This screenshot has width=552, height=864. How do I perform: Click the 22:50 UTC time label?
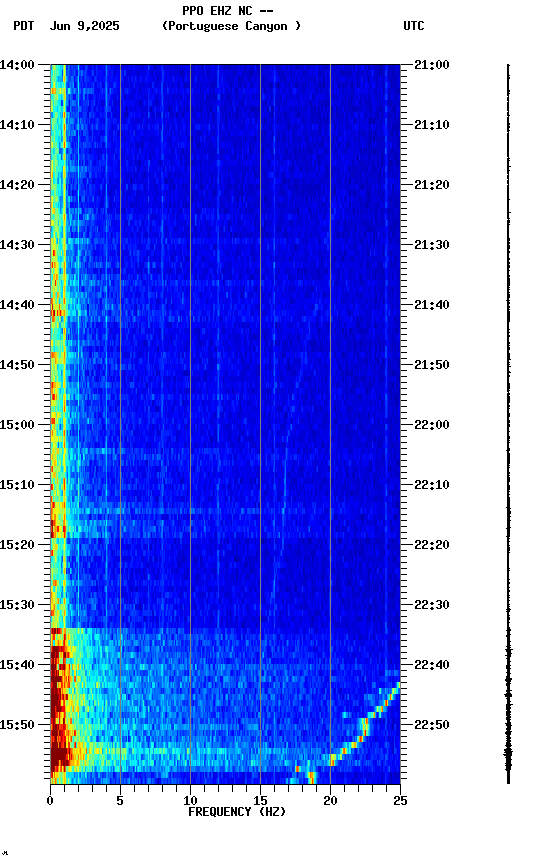click(432, 725)
